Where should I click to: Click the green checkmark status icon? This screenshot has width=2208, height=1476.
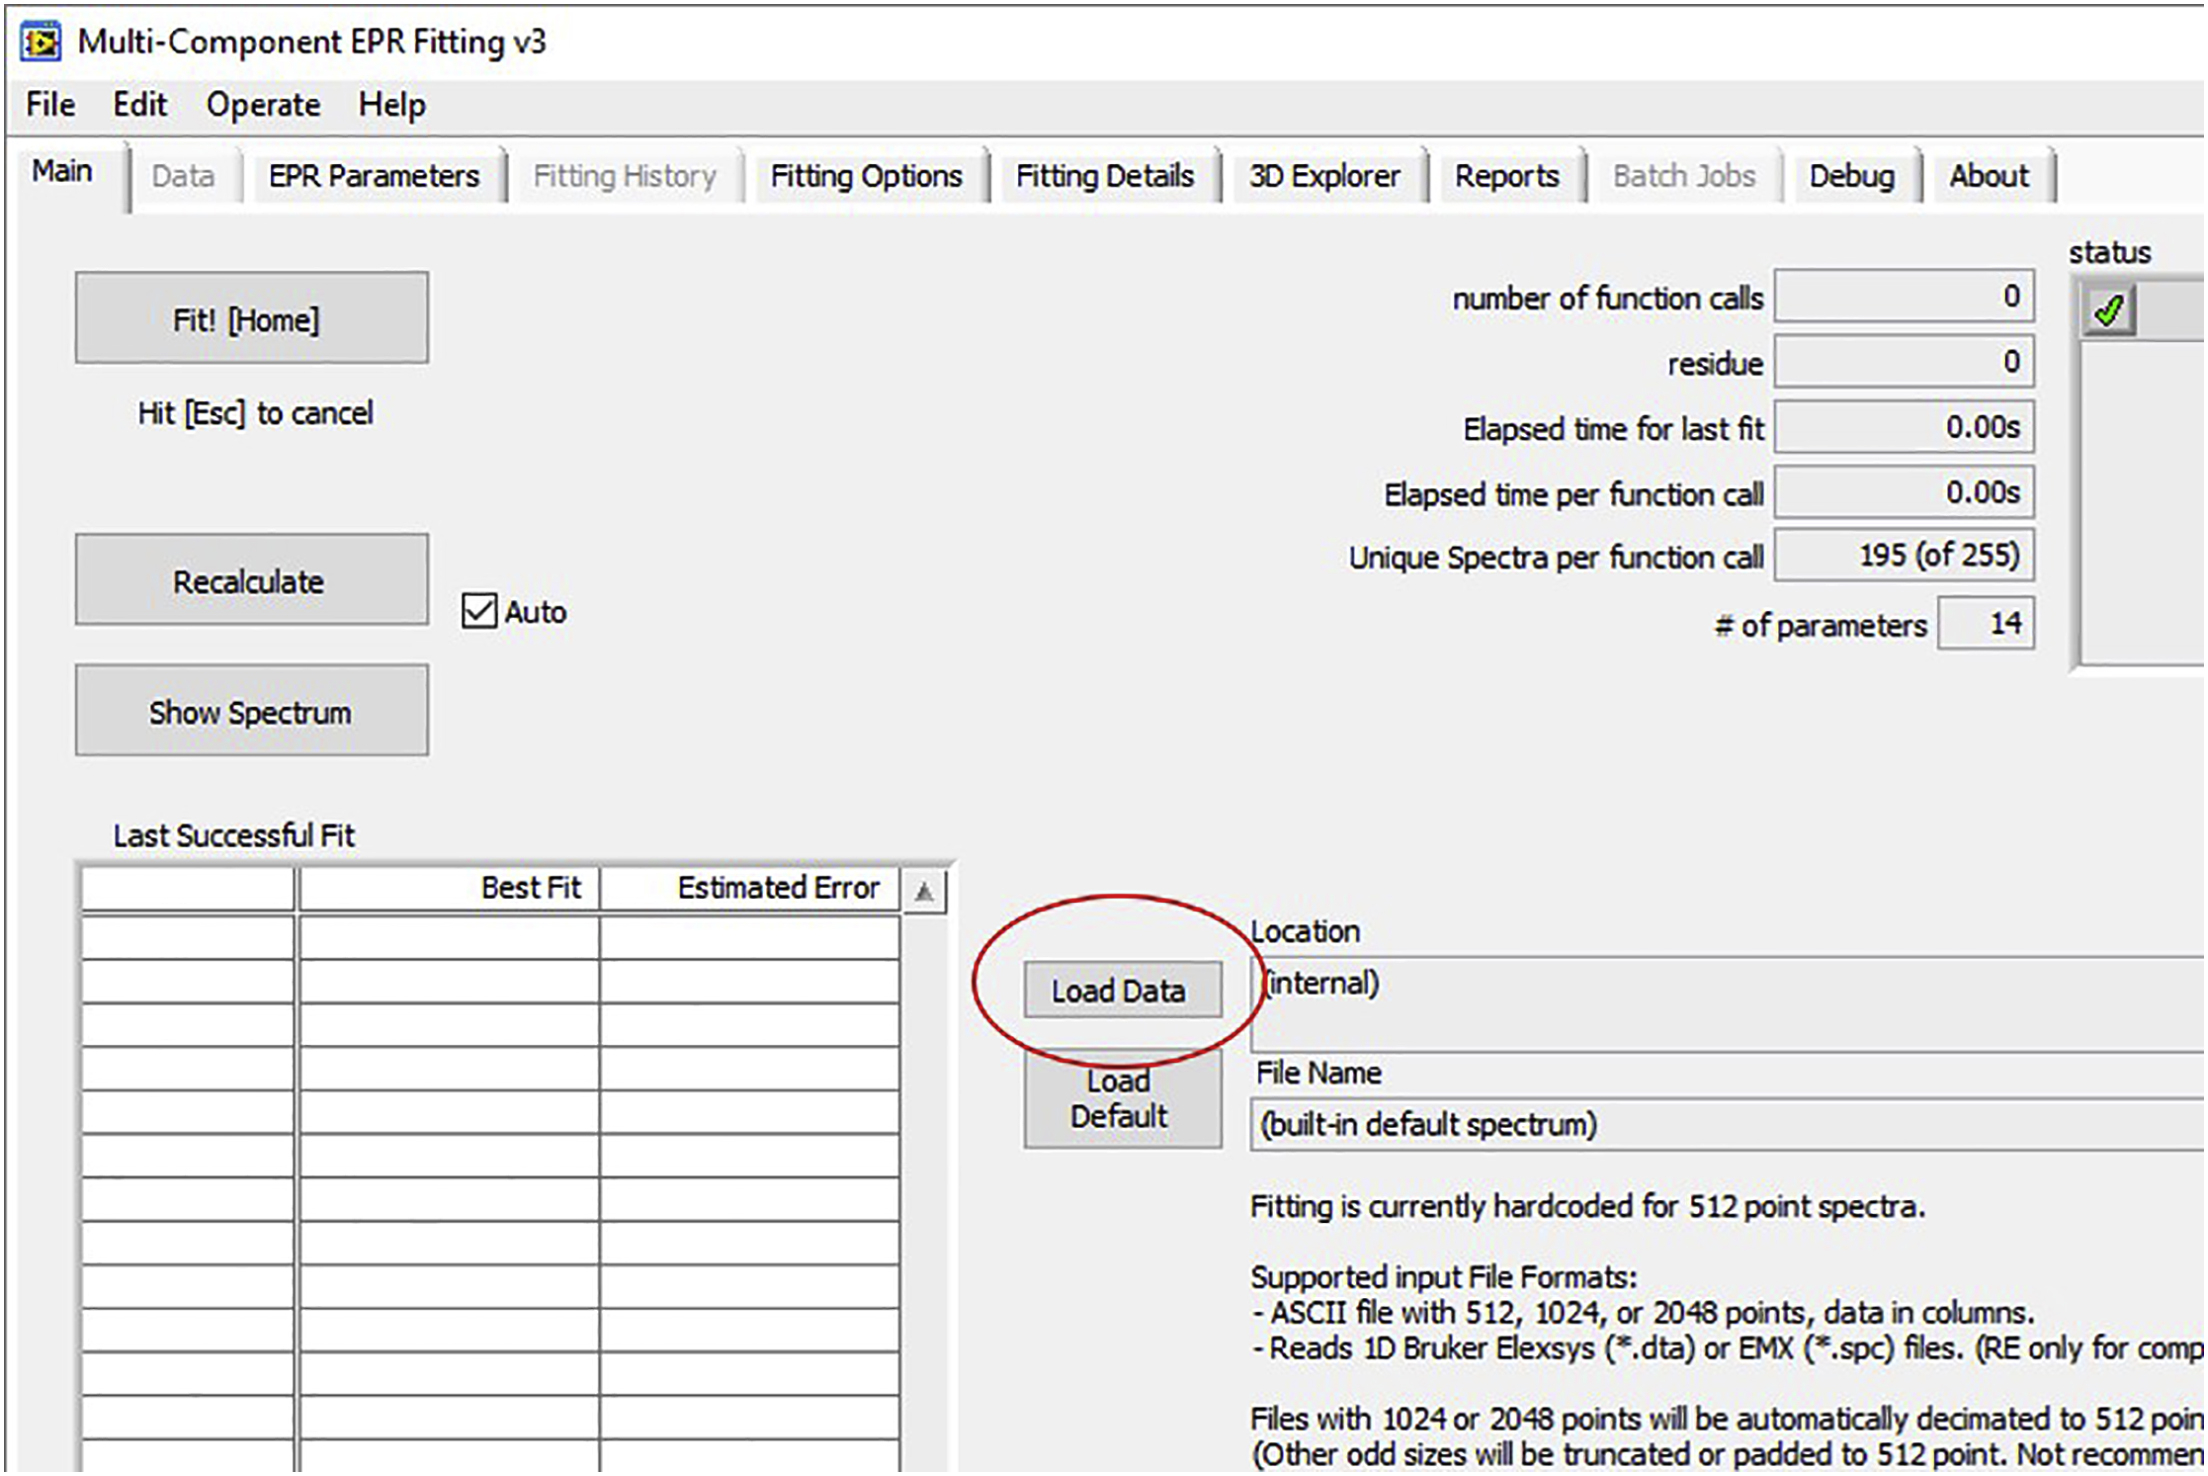(2109, 311)
